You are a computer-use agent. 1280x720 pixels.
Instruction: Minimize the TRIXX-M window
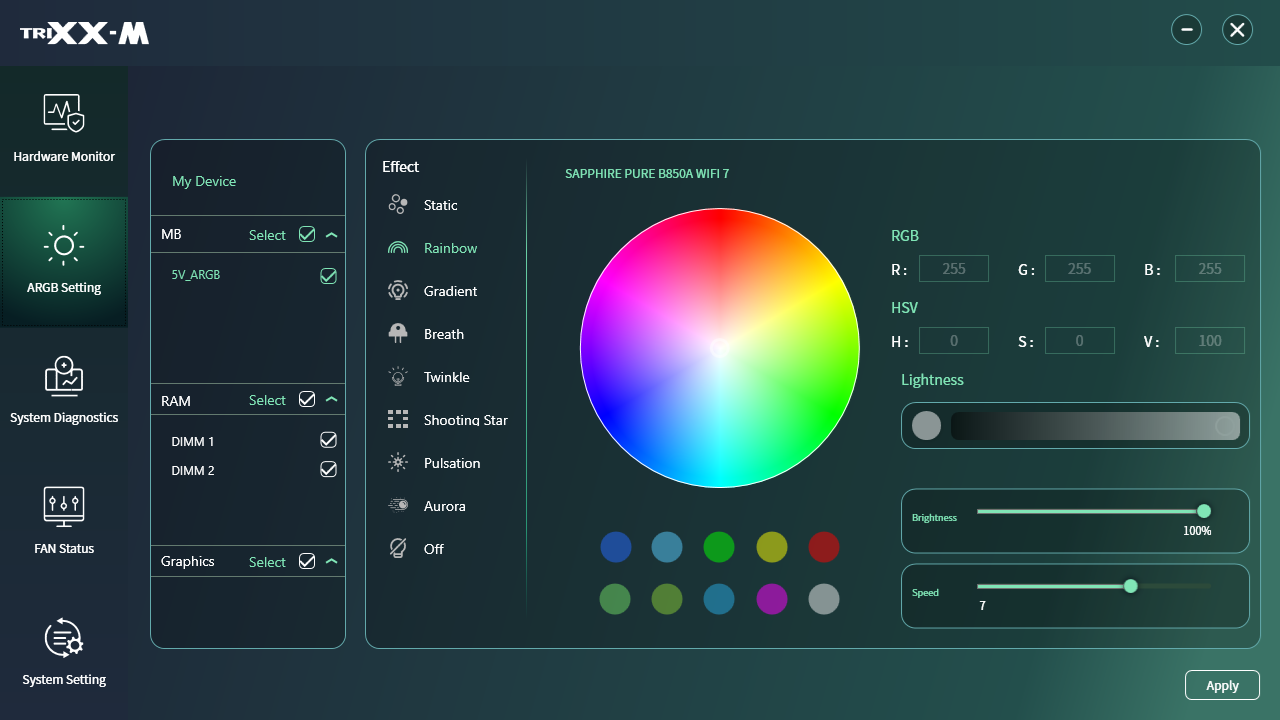pyautogui.click(x=1187, y=30)
